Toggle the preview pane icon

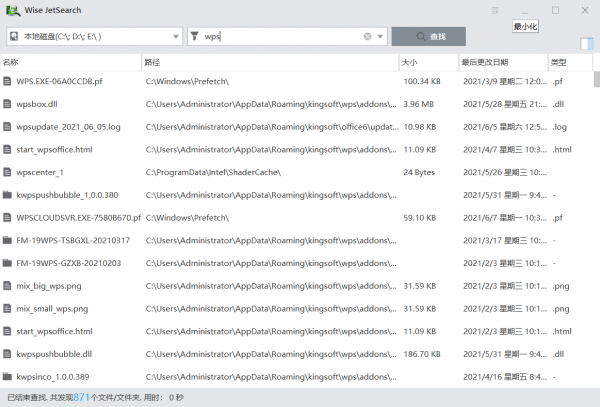tap(587, 44)
